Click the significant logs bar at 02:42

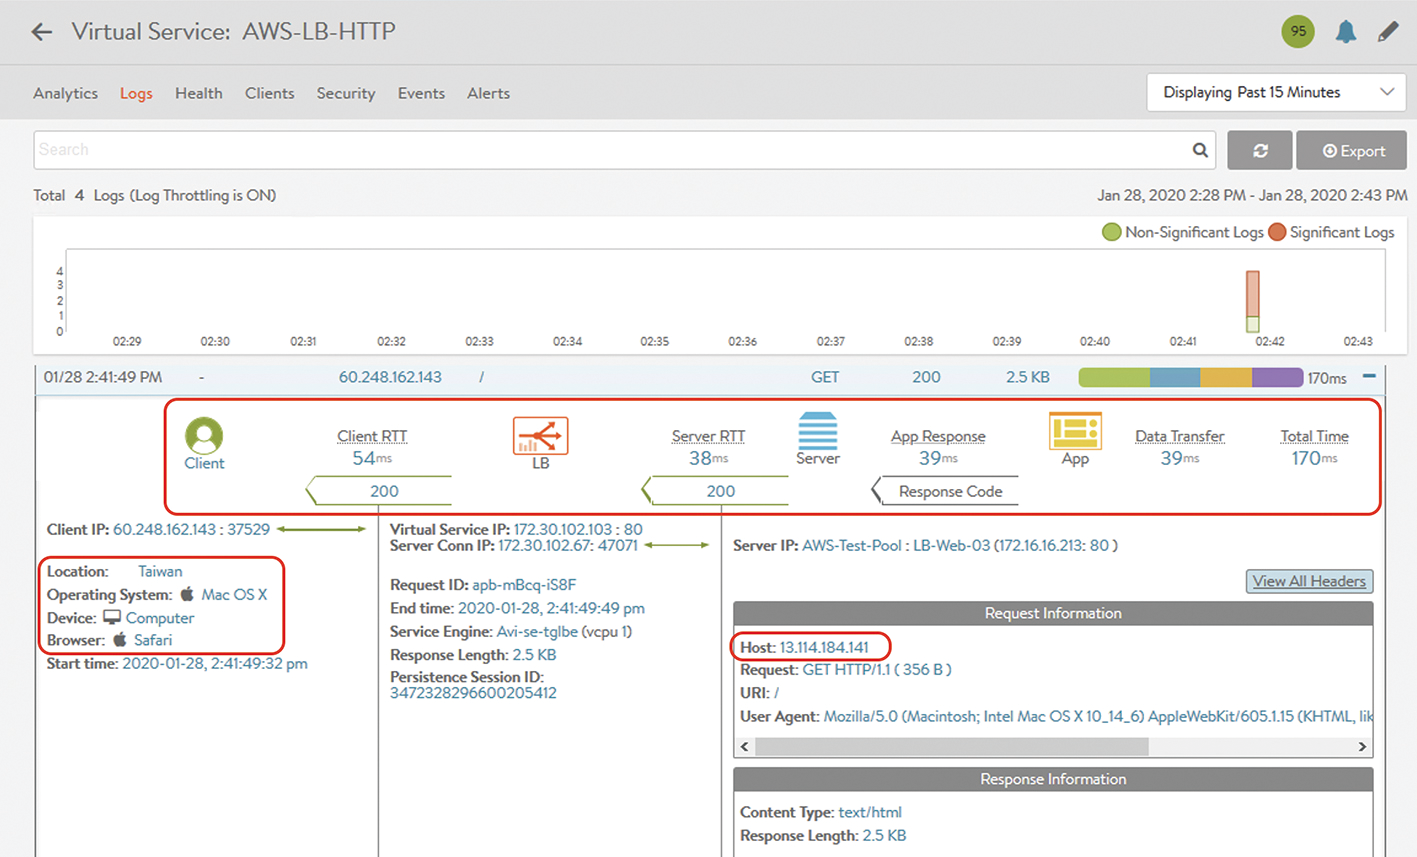[1252, 294]
